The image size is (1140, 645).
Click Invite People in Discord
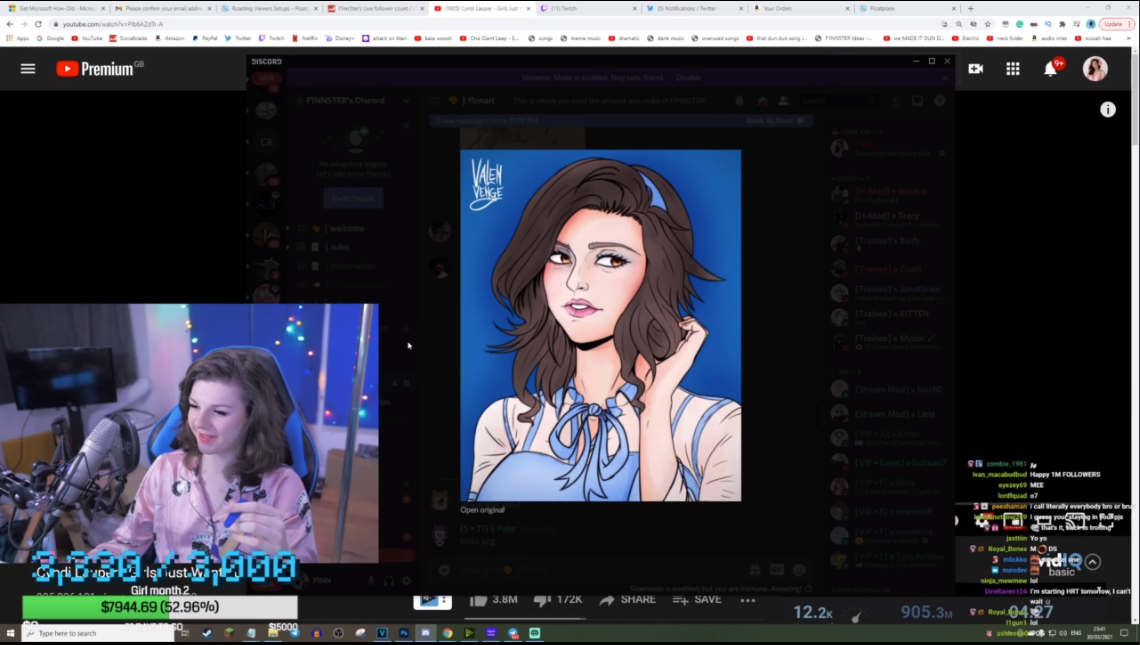point(353,199)
